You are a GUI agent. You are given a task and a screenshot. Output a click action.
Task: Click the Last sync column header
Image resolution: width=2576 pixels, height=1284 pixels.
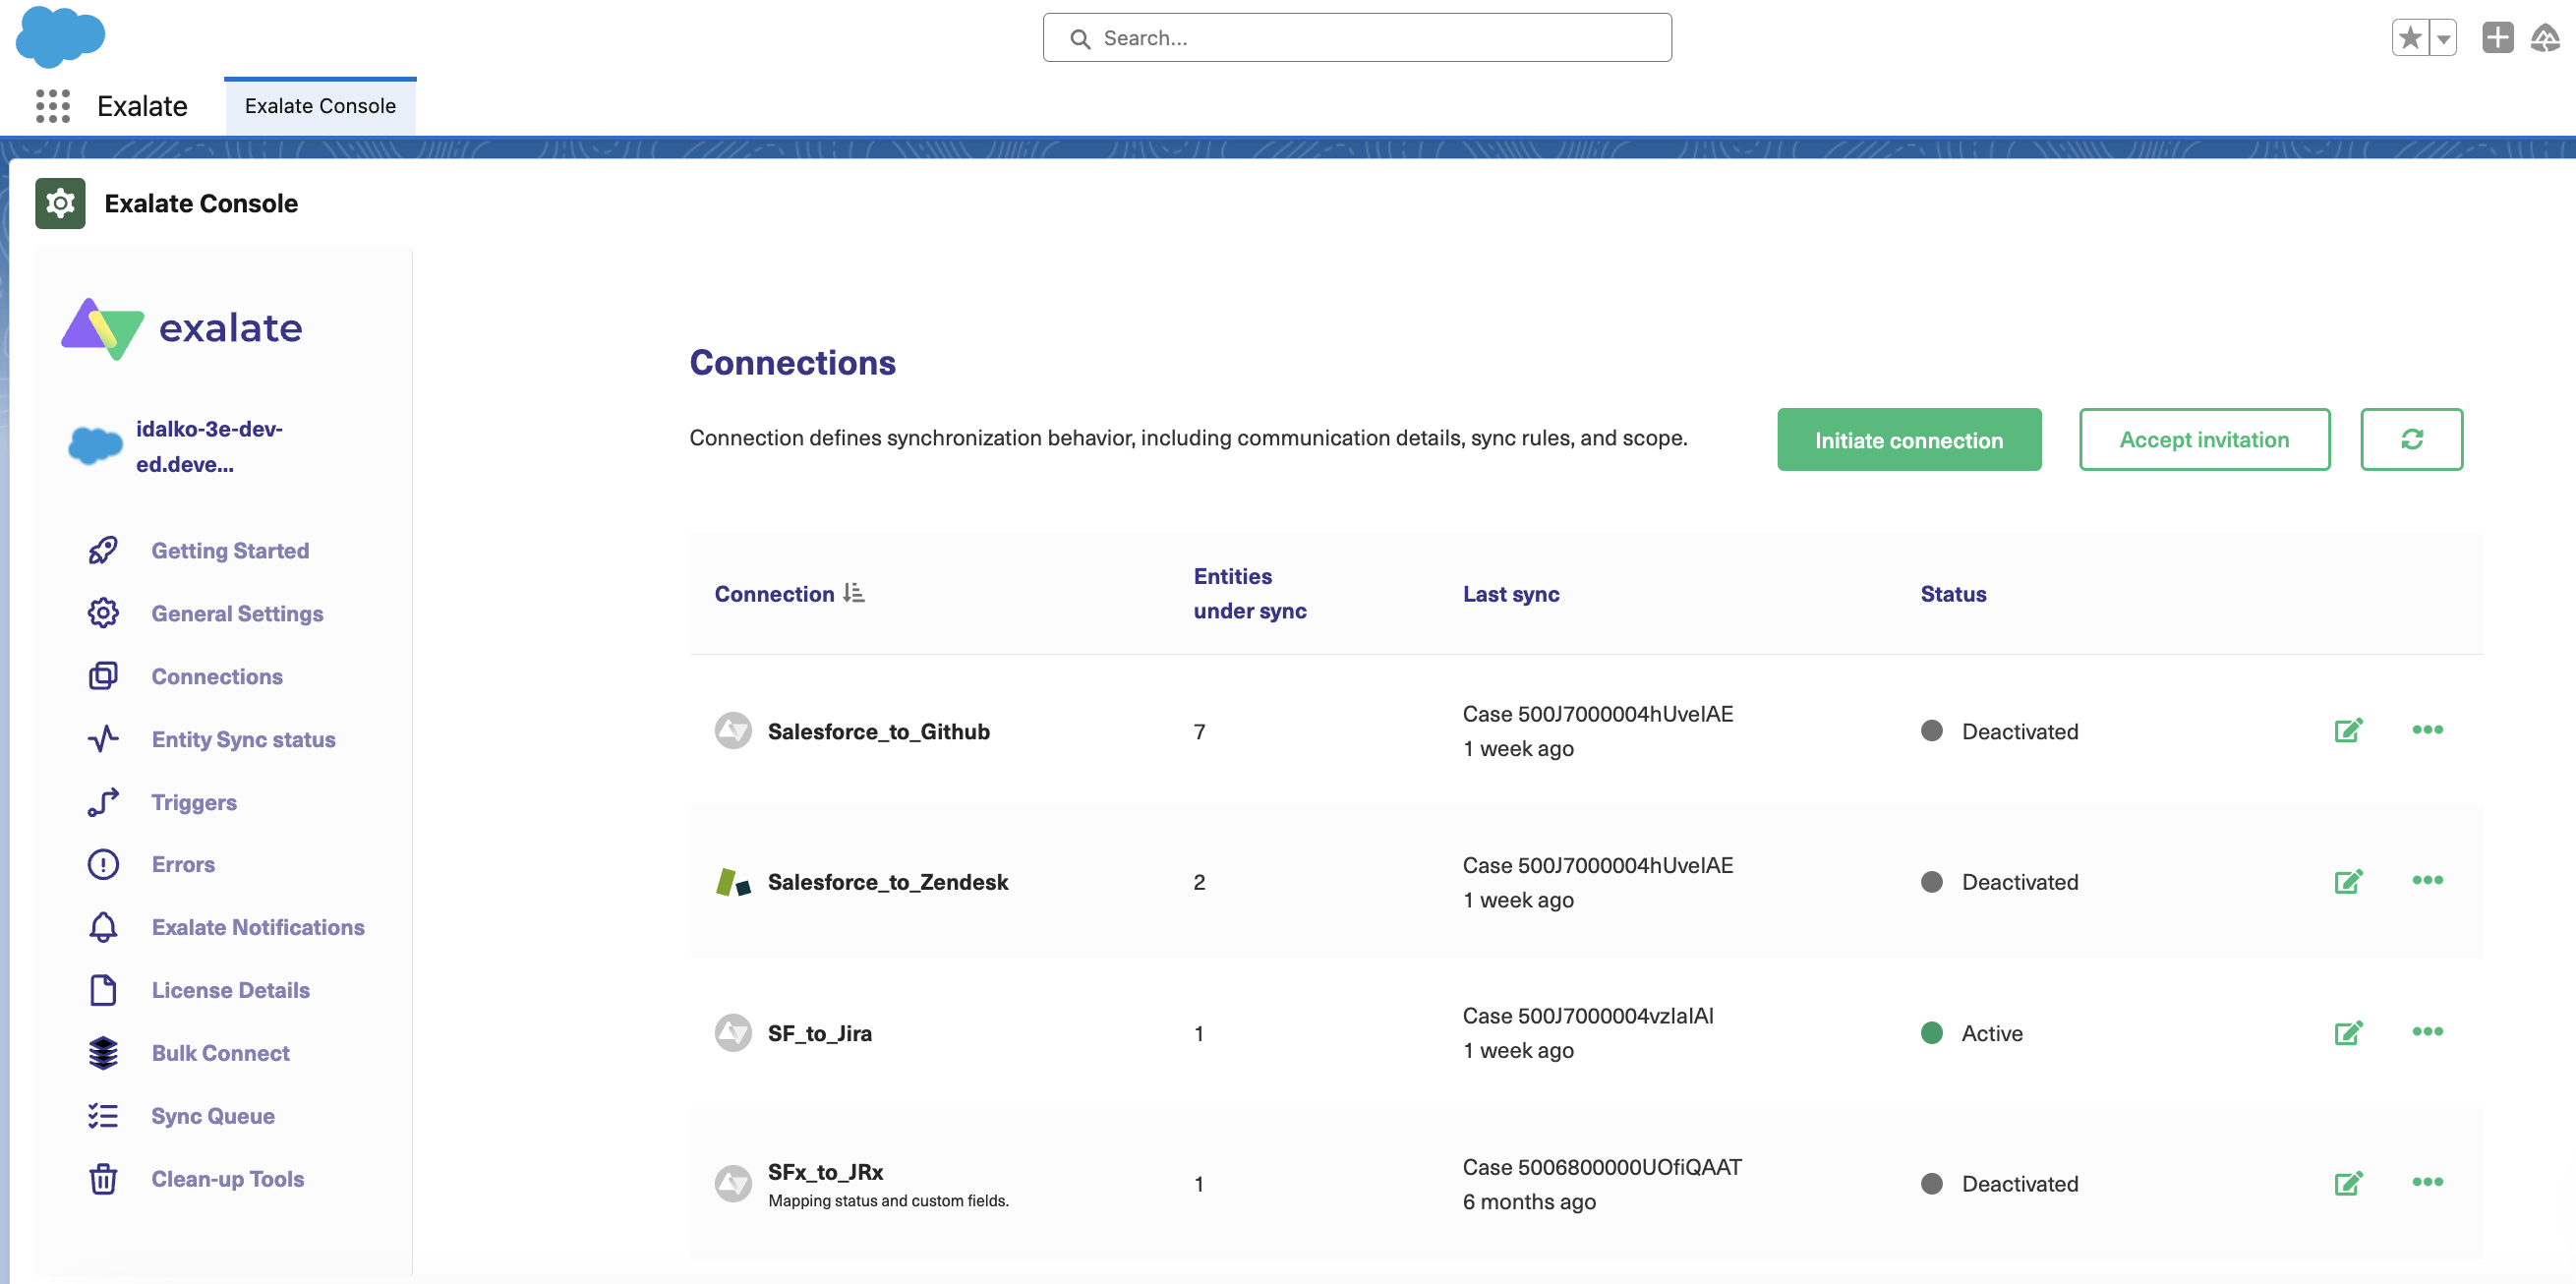tap(1510, 594)
